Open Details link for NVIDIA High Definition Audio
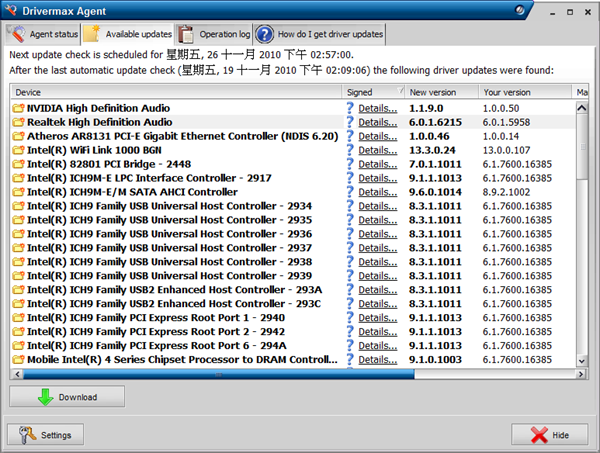The image size is (600, 453). tap(377, 108)
